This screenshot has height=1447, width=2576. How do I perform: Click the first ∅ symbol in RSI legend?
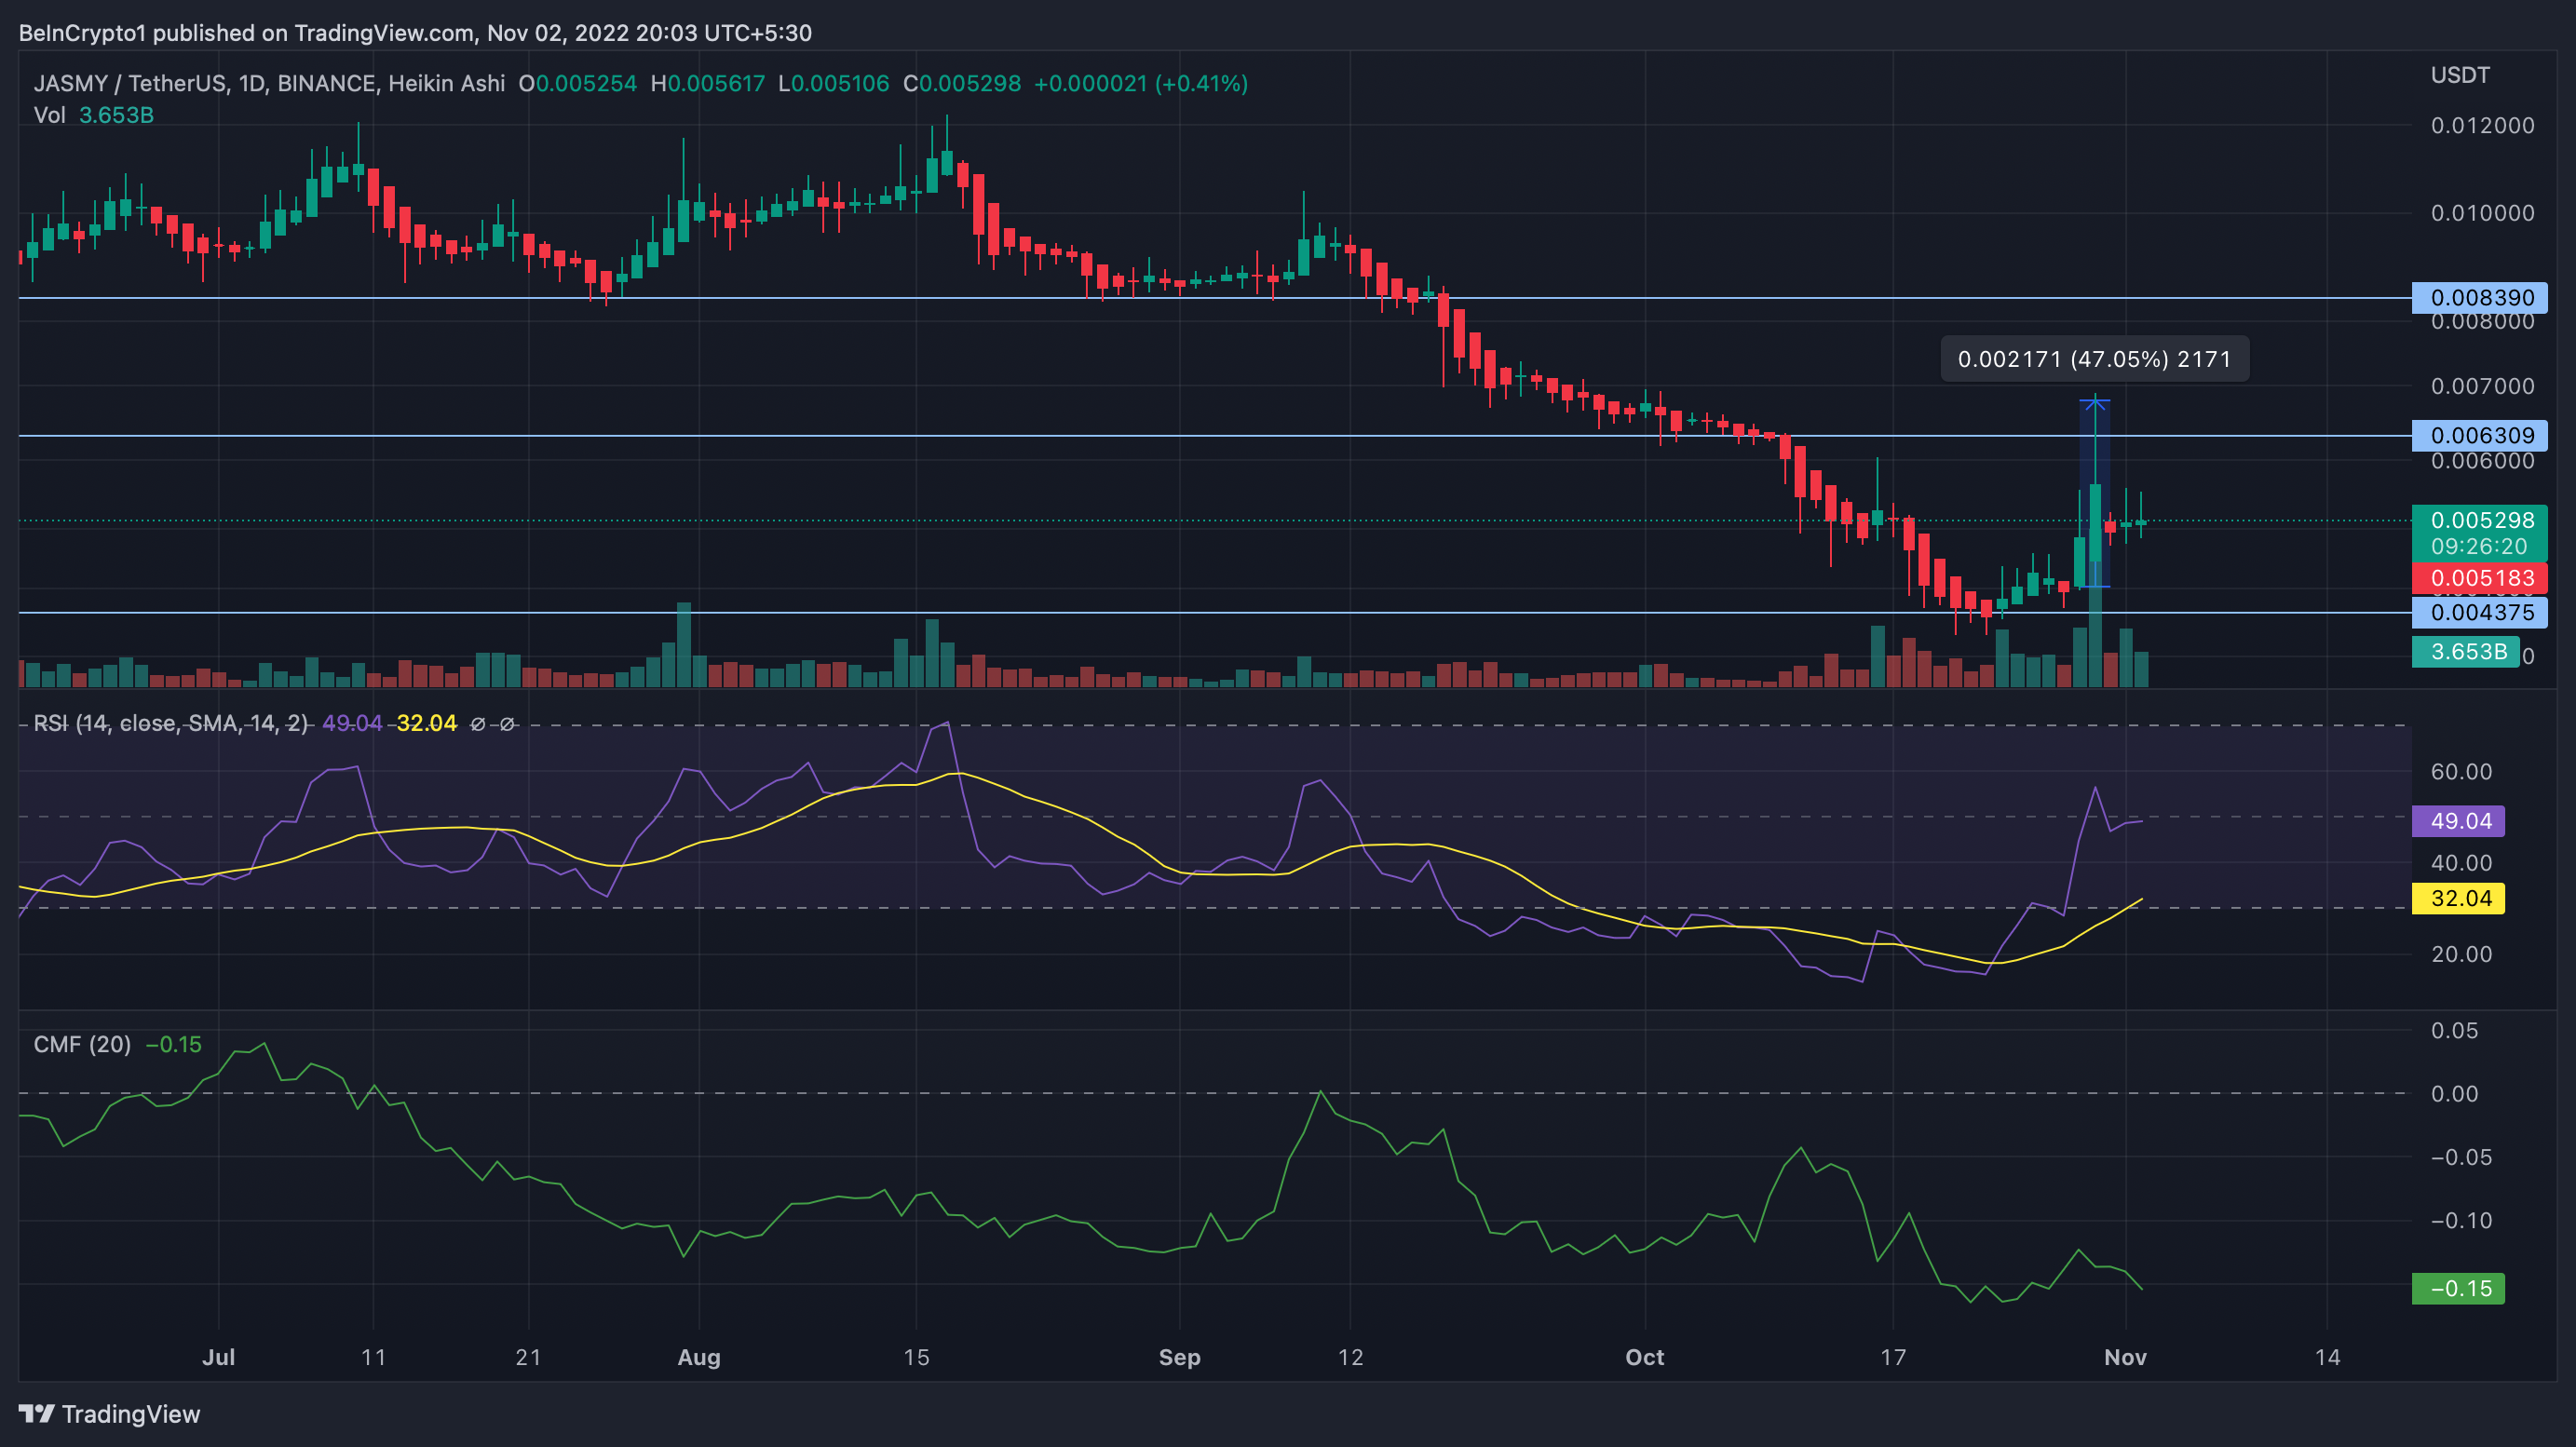(x=478, y=723)
